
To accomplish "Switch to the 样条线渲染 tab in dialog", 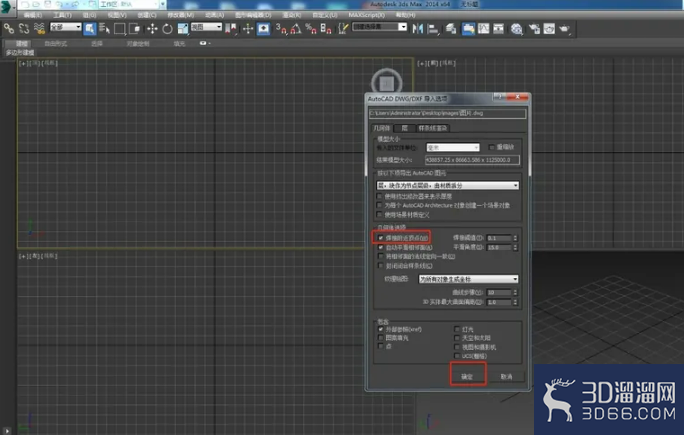I will click(x=432, y=128).
